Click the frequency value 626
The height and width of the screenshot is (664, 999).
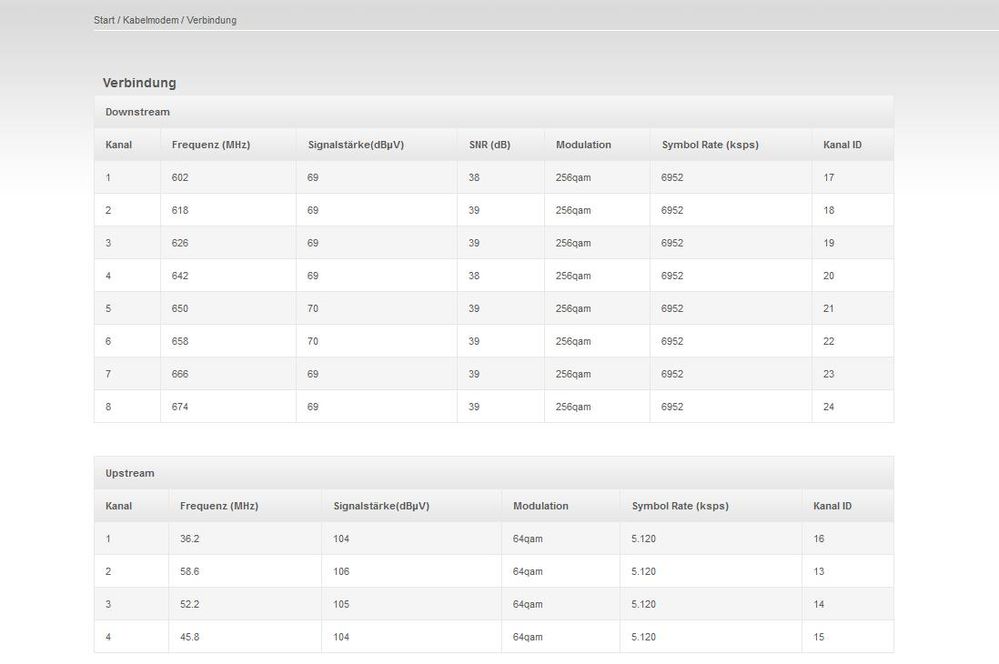click(180, 243)
